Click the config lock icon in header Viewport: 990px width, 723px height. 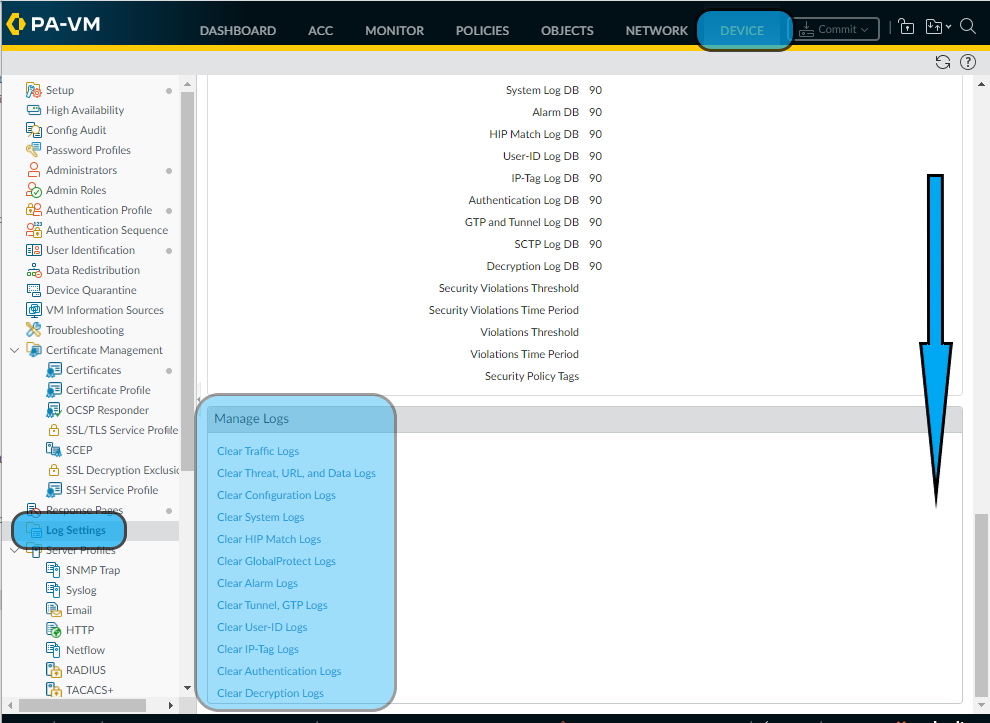click(906, 27)
